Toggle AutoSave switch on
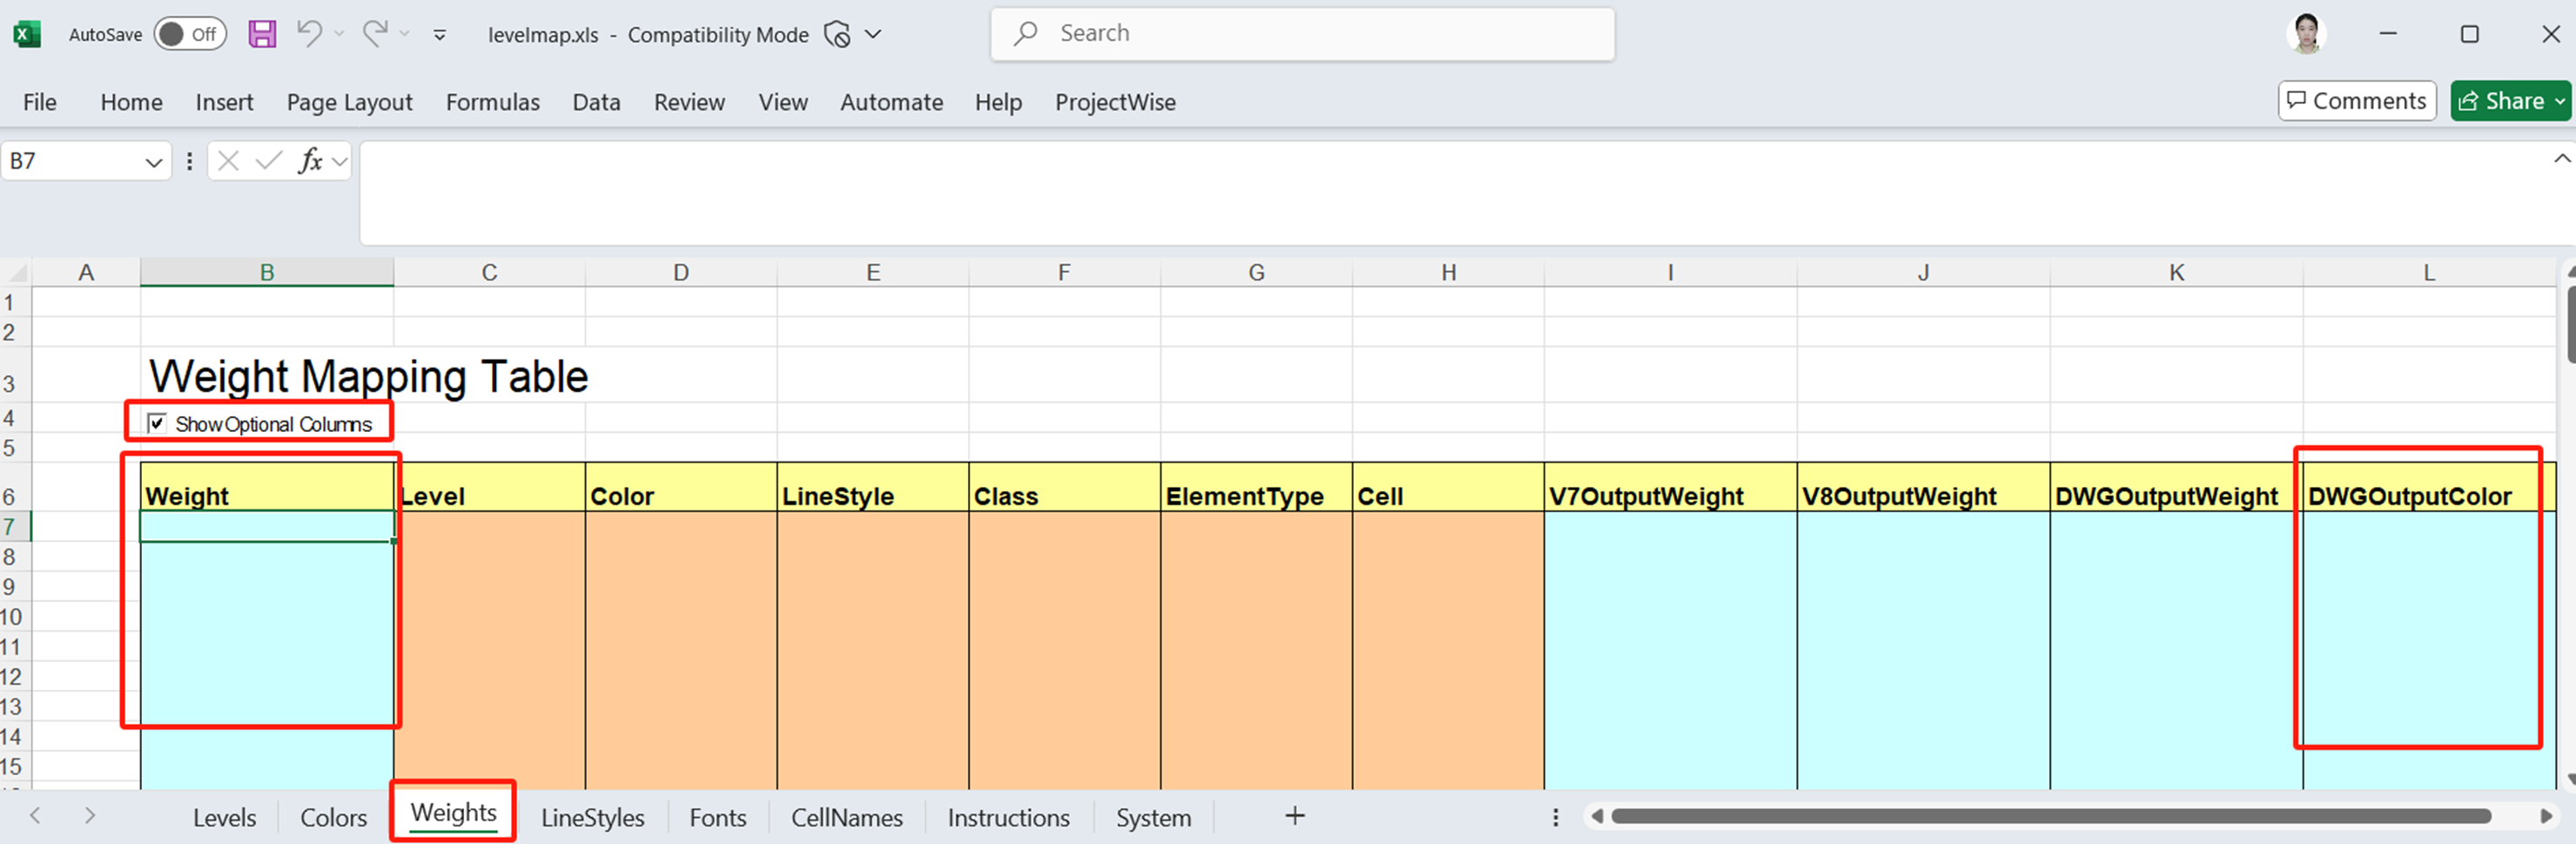The image size is (2576, 844). [189, 34]
